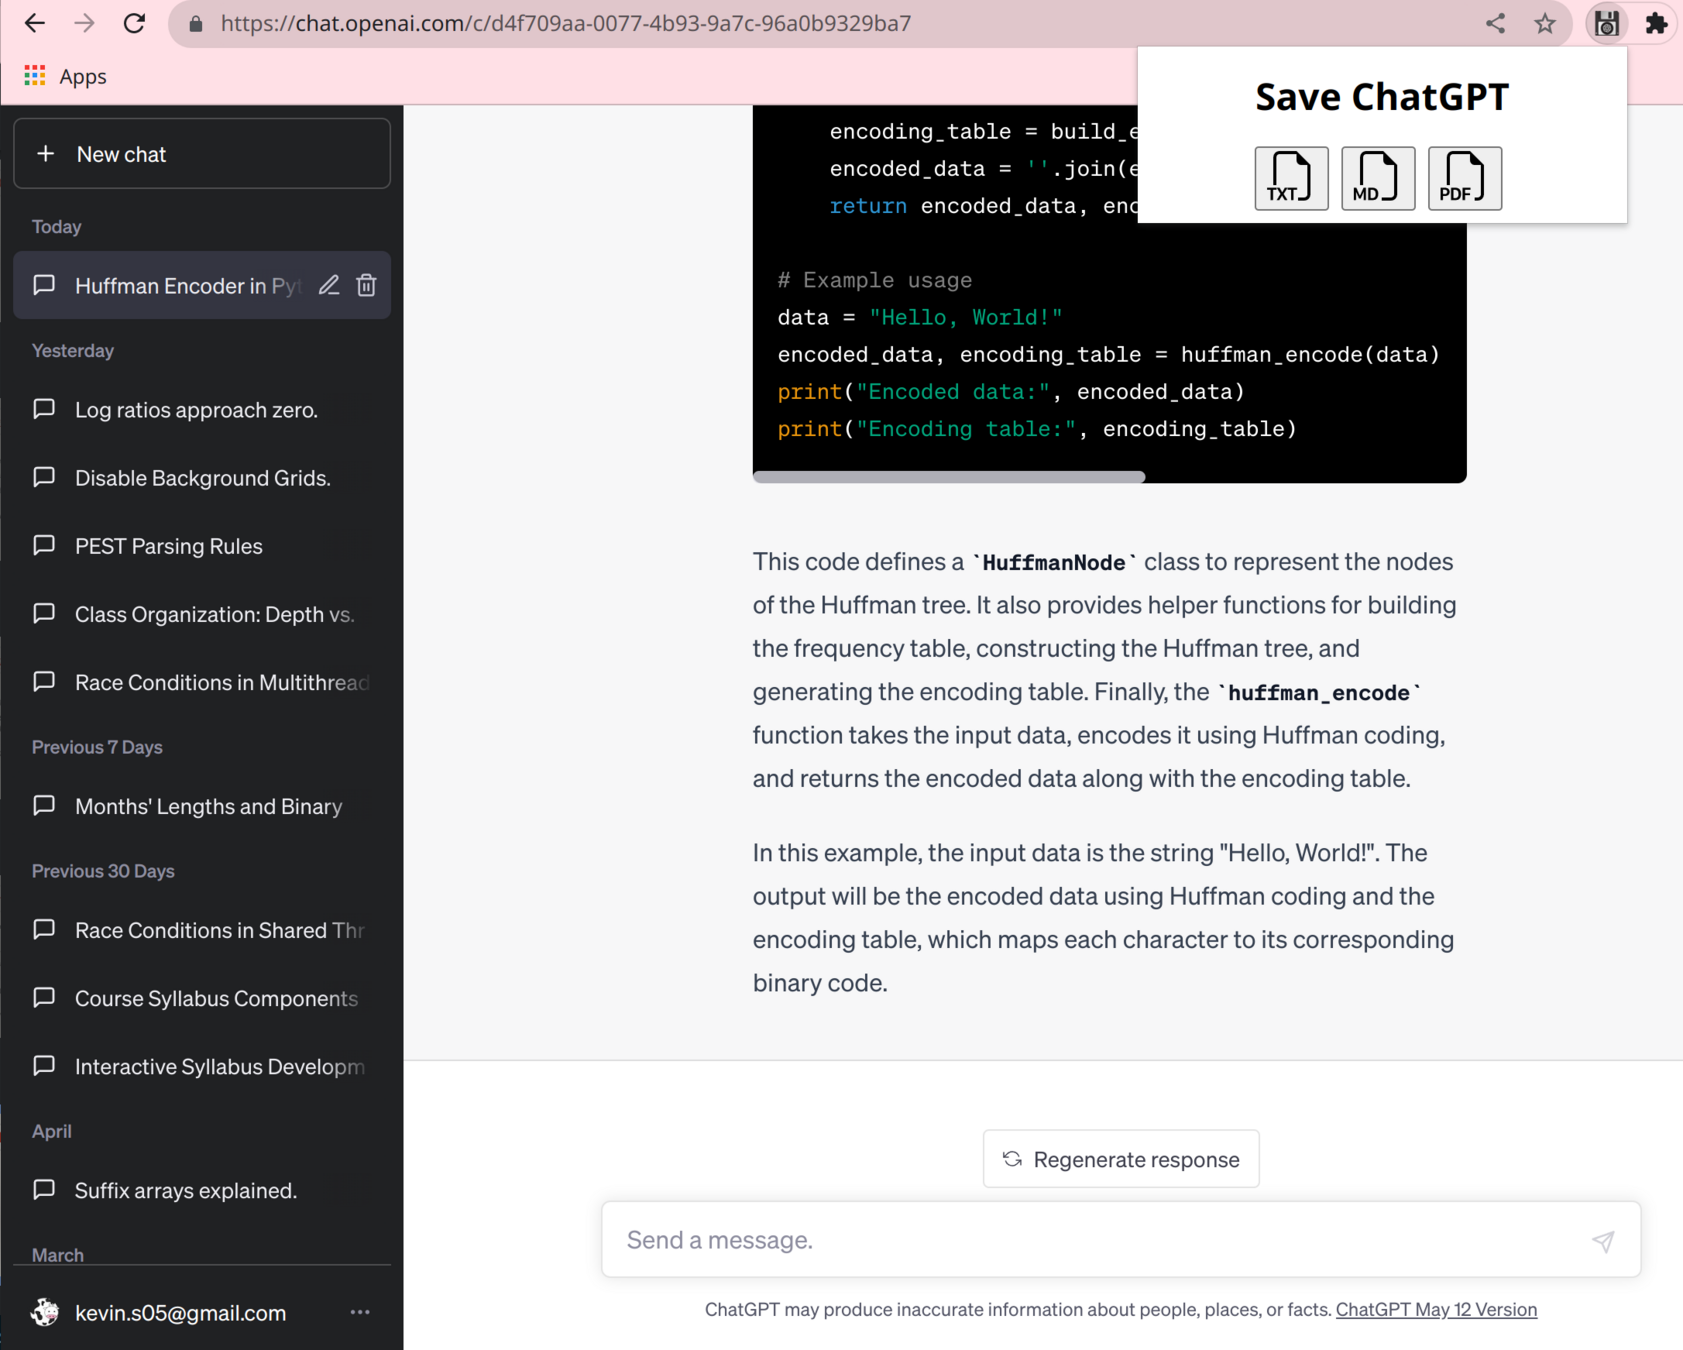Save chat as TXT file
This screenshot has width=1683, height=1350.
tap(1291, 178)
